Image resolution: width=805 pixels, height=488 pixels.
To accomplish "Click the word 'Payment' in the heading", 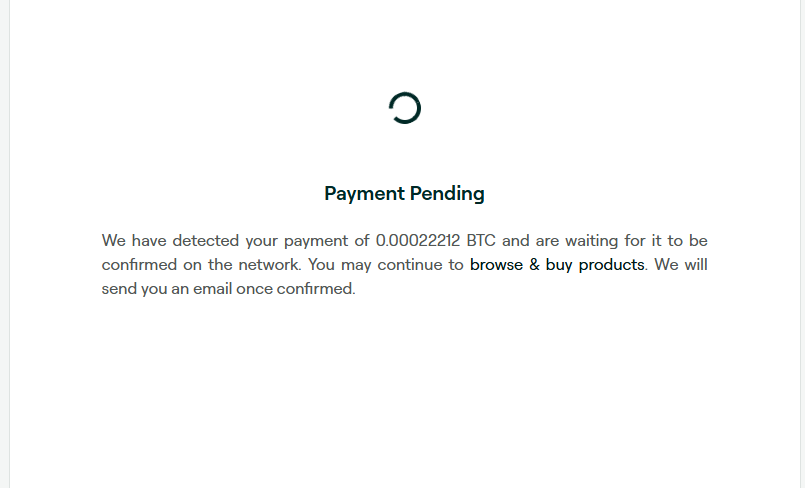I will point(365,194).
